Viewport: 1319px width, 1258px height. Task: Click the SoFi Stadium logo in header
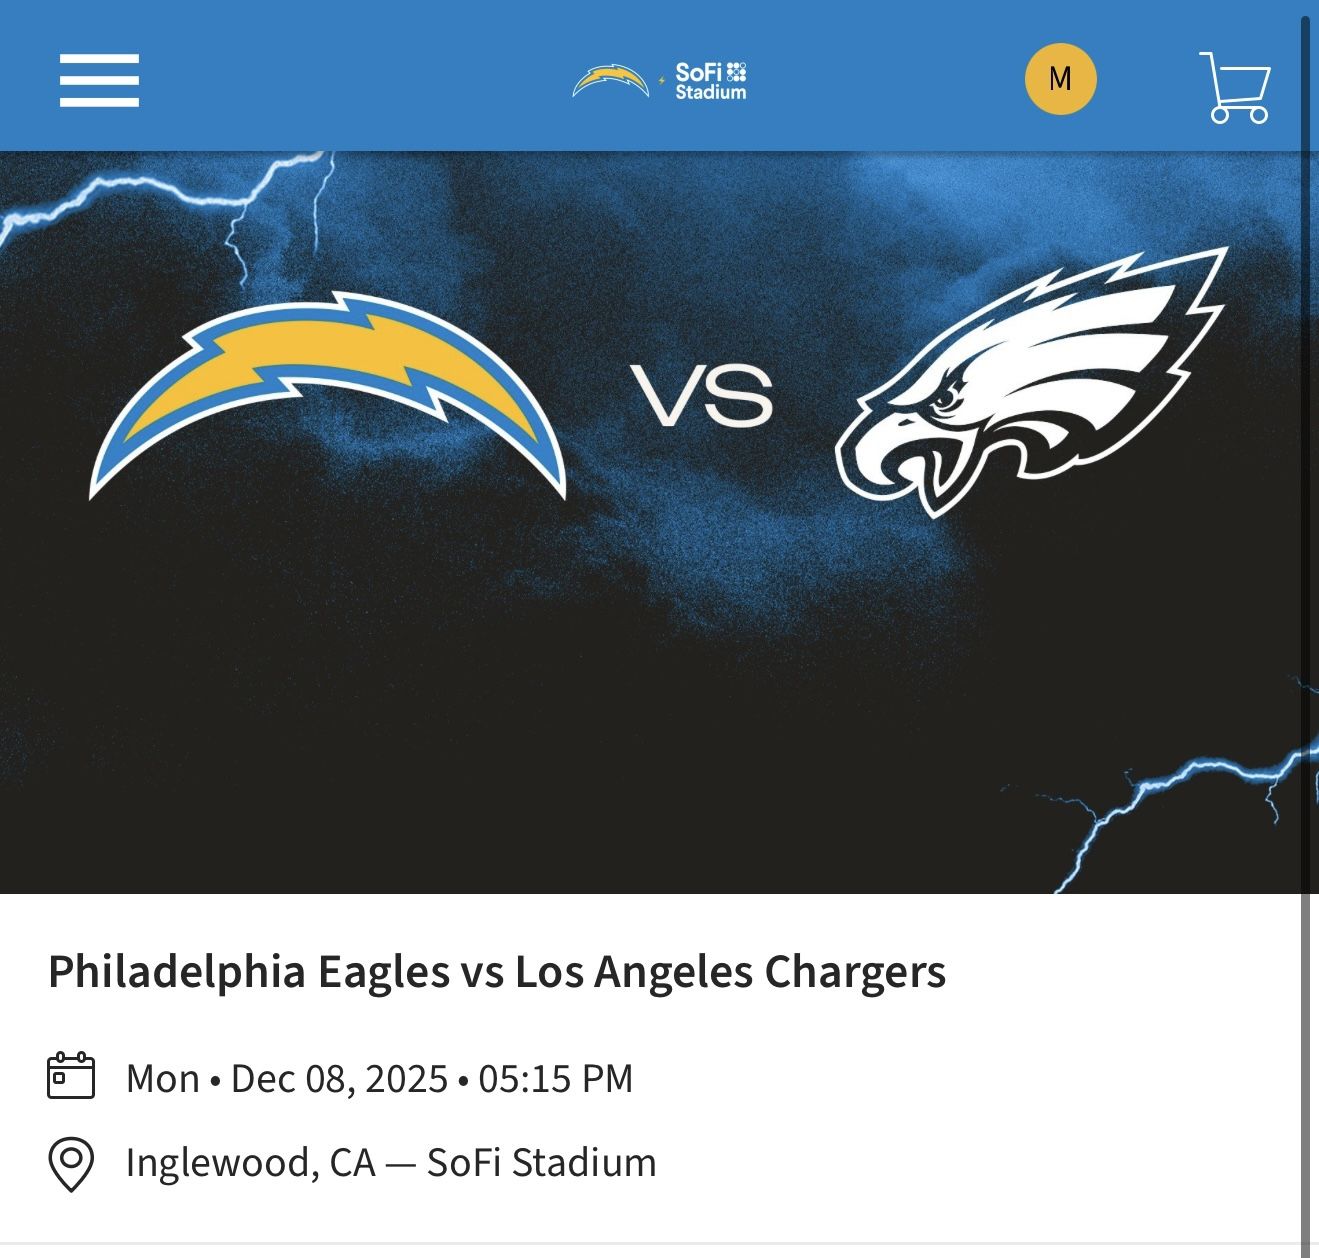click(711, 81)
